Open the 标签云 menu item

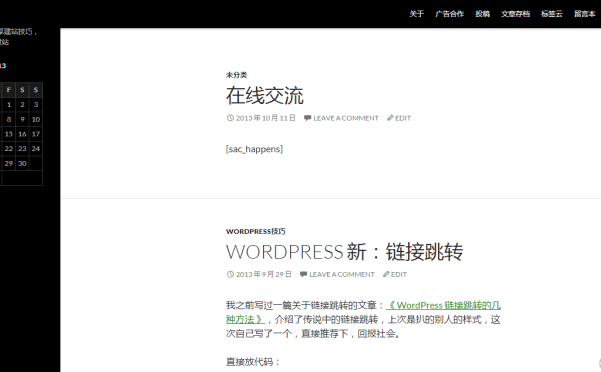coord(552,14)
